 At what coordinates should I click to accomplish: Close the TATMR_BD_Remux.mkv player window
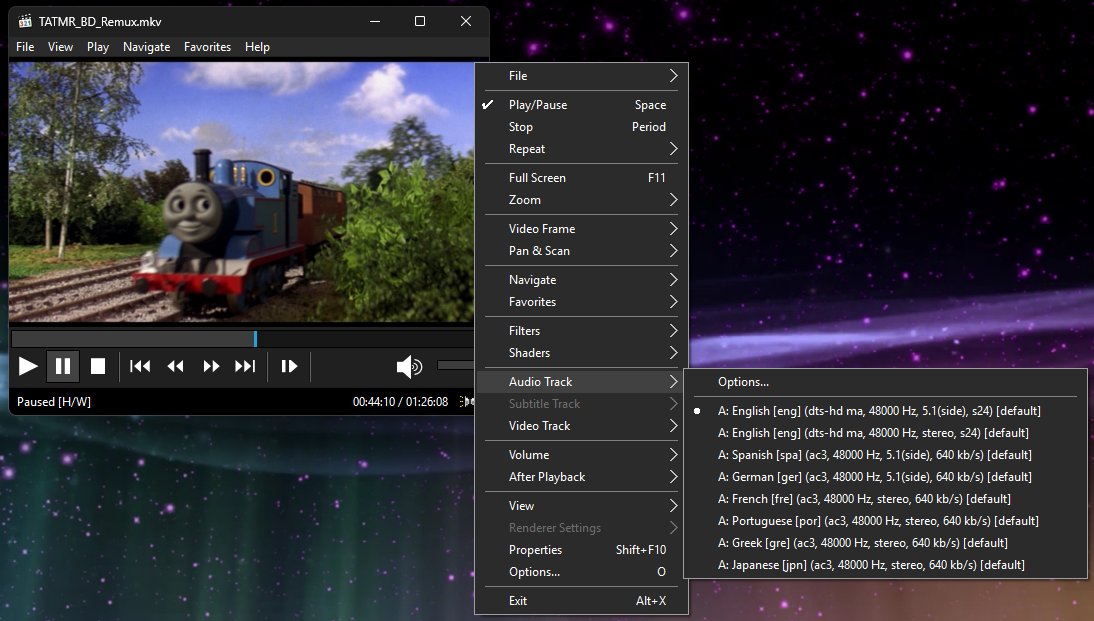coord(466,21)
